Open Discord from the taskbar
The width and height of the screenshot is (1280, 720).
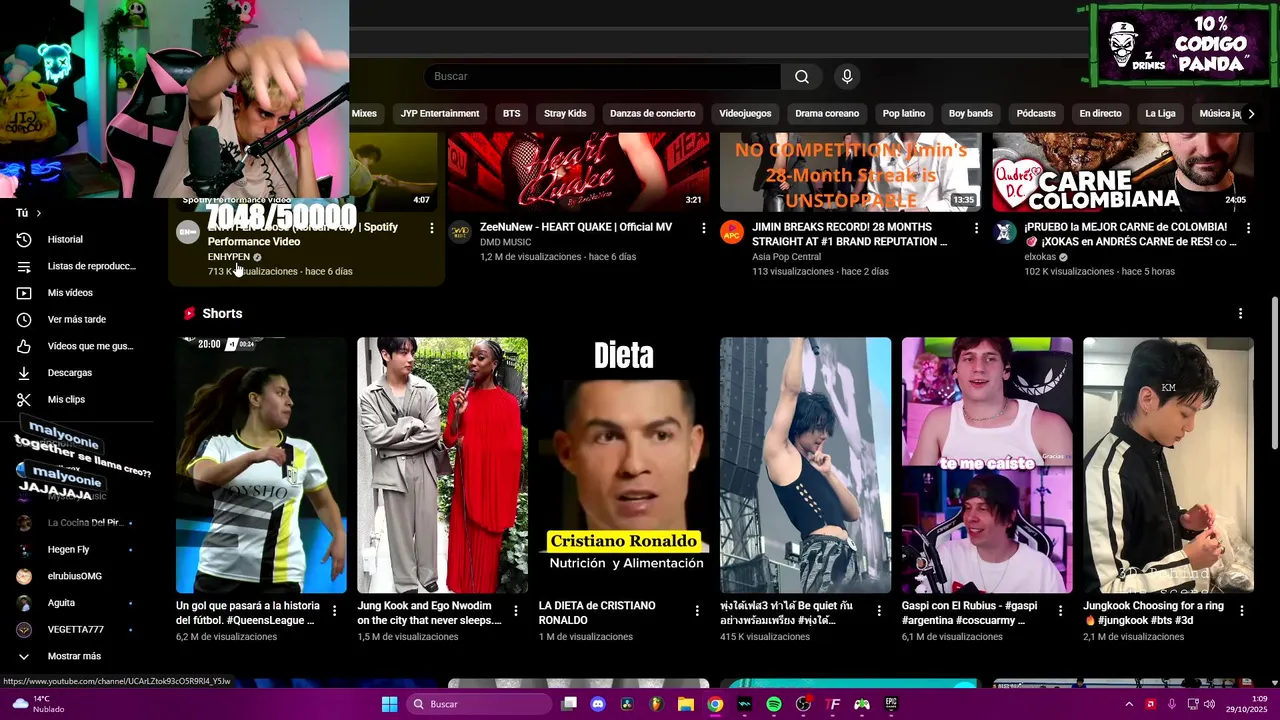pos(598,705)
